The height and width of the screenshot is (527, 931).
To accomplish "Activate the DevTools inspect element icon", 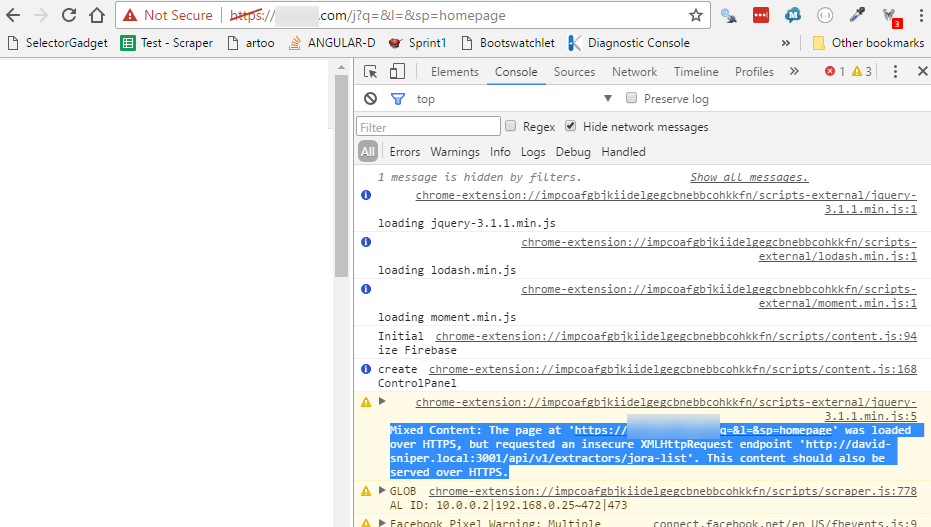I will (370, 72).
